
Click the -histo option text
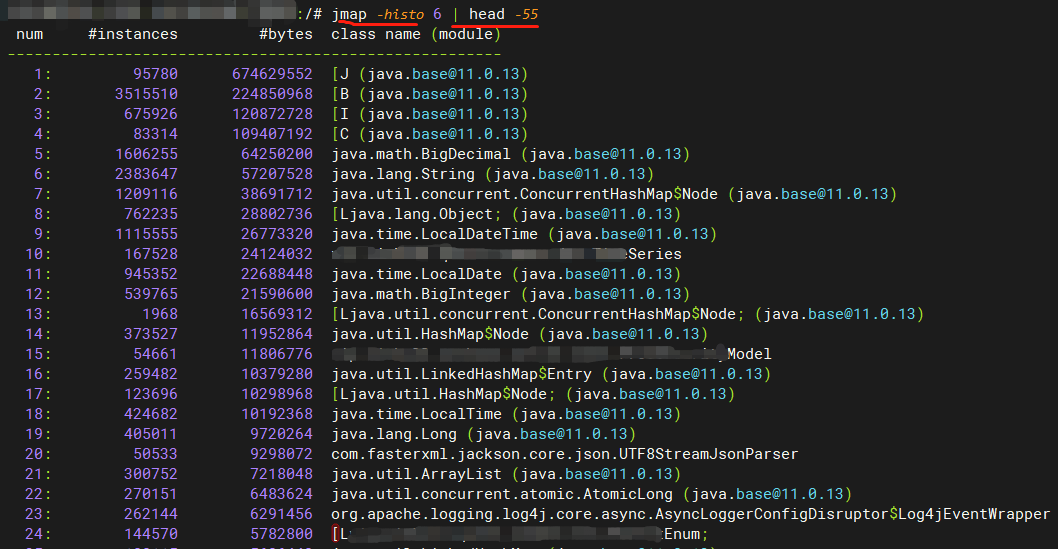[402, 14]
